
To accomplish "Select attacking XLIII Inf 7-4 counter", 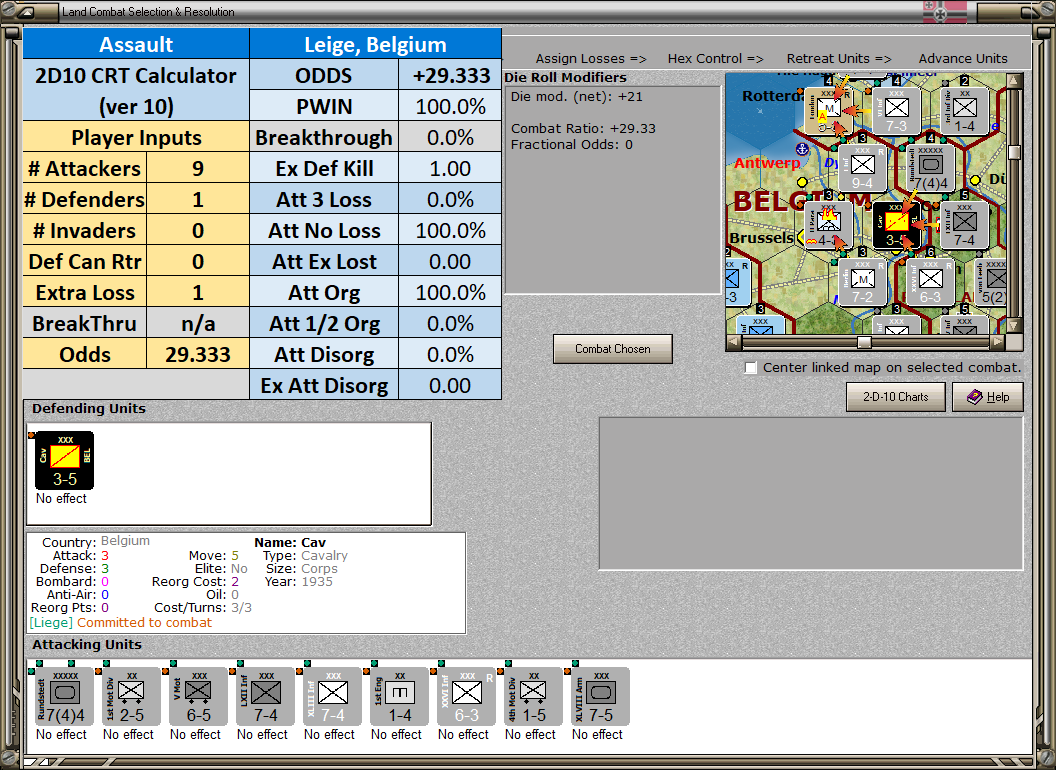I will (333, 697).
